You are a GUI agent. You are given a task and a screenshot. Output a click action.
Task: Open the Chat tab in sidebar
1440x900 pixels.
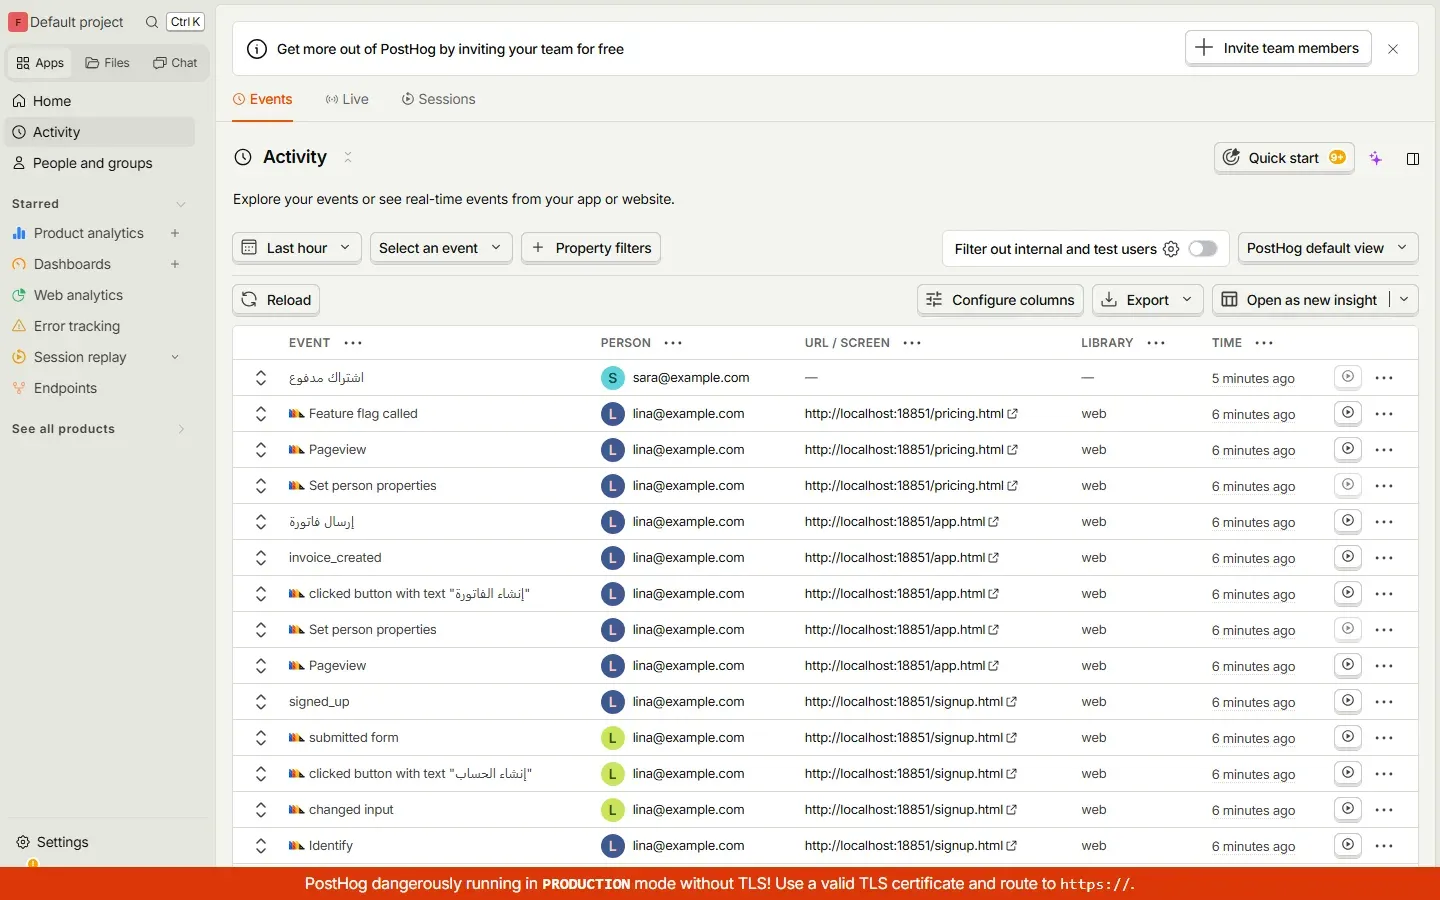(175, 63)
